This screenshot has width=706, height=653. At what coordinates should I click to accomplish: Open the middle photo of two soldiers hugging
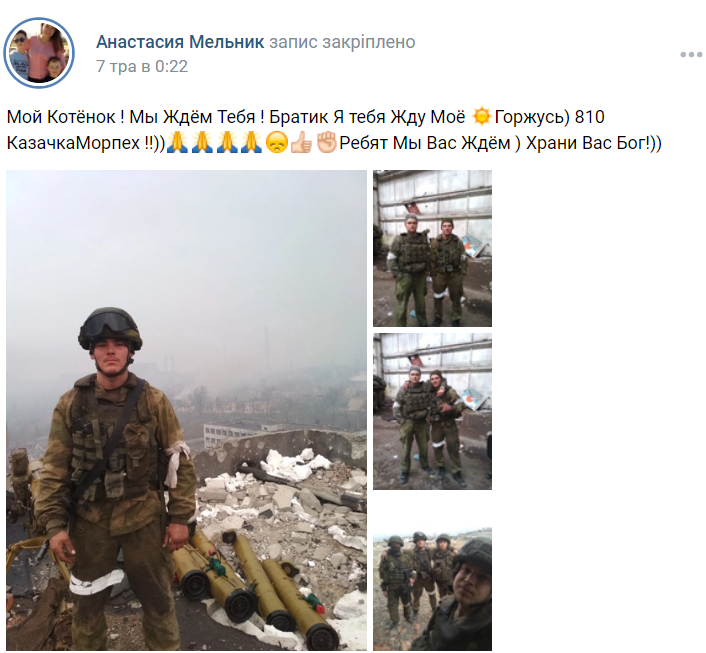(x=432, y=411)
